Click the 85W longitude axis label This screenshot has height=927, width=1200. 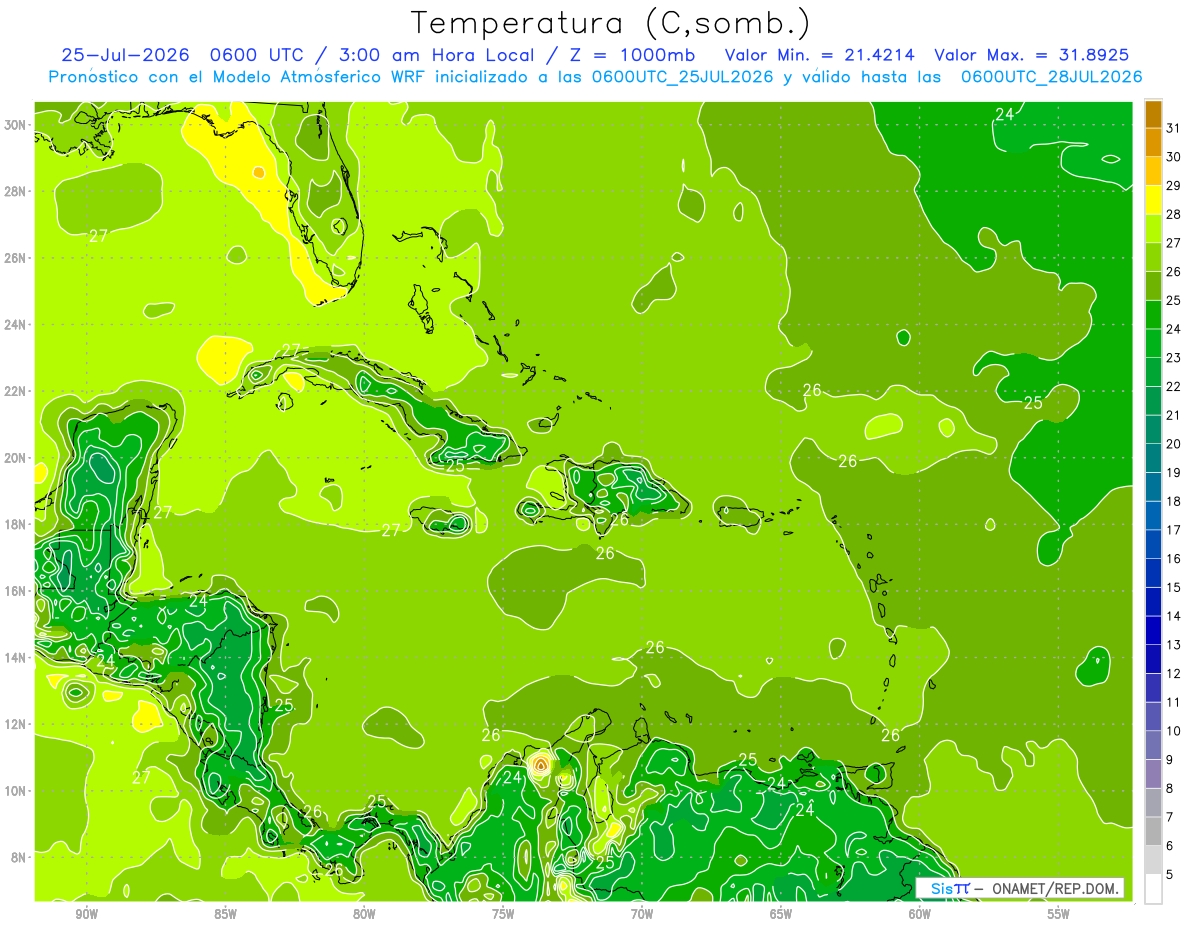pos(225,914)
